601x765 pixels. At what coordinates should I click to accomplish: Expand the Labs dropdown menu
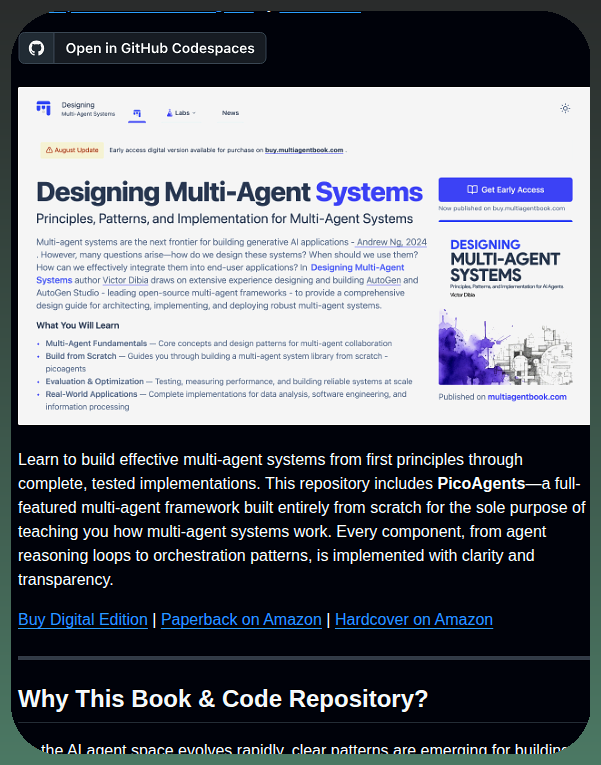point(181,113)
